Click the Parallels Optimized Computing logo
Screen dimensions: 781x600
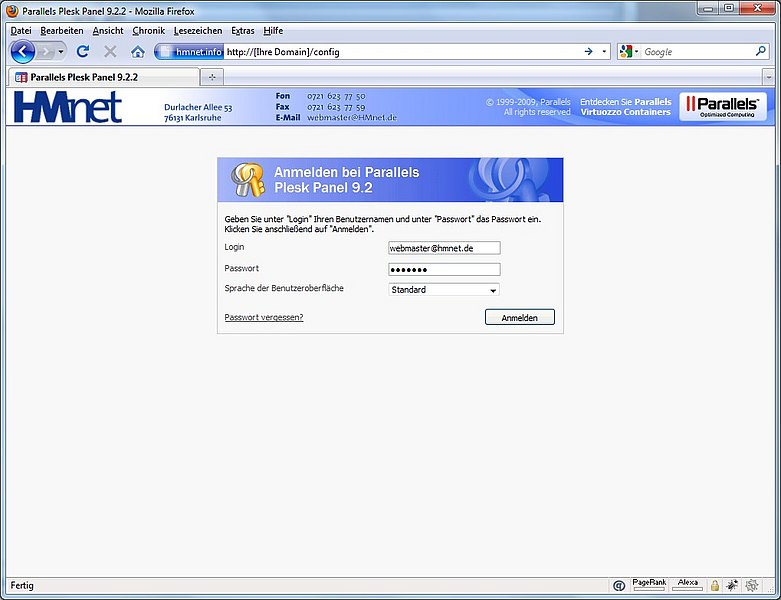click(x=723, y=107)
